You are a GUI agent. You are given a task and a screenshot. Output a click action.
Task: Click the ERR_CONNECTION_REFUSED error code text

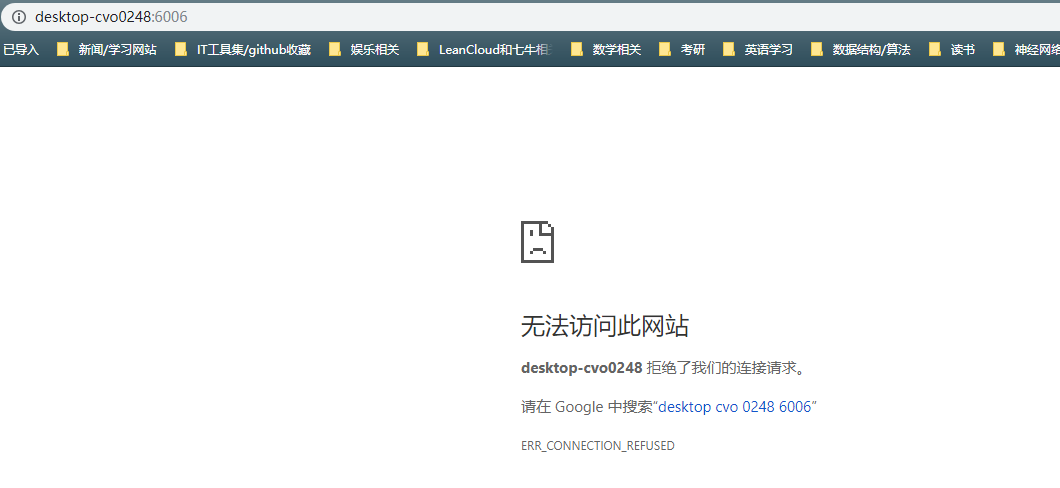click(598, 446)
